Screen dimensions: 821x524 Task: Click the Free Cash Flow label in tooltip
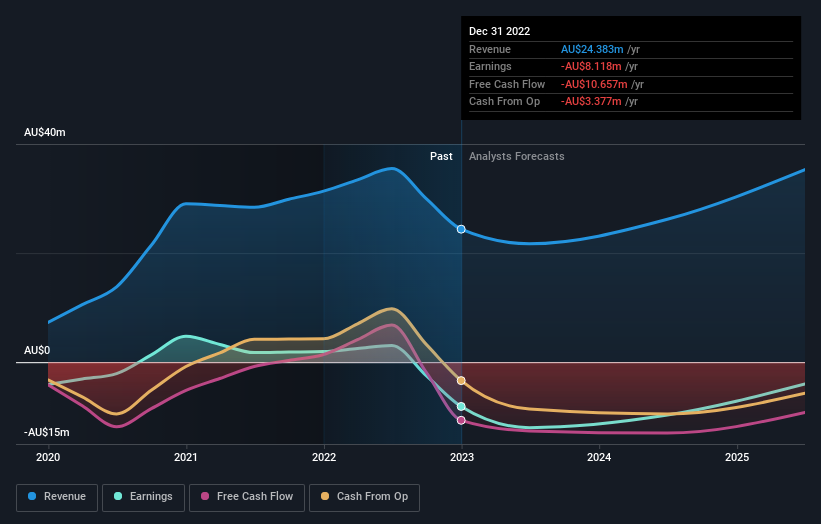(507, 84)
